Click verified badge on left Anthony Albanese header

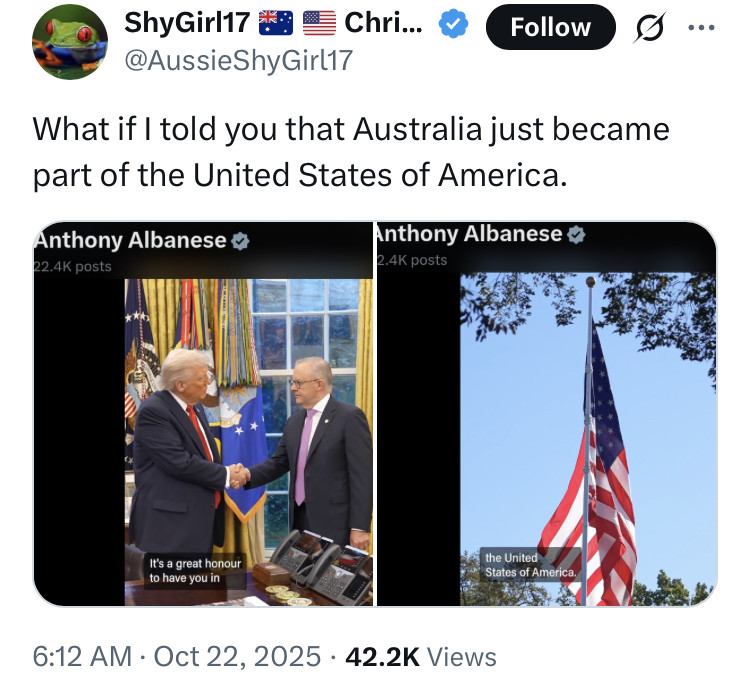pos(240,241)
